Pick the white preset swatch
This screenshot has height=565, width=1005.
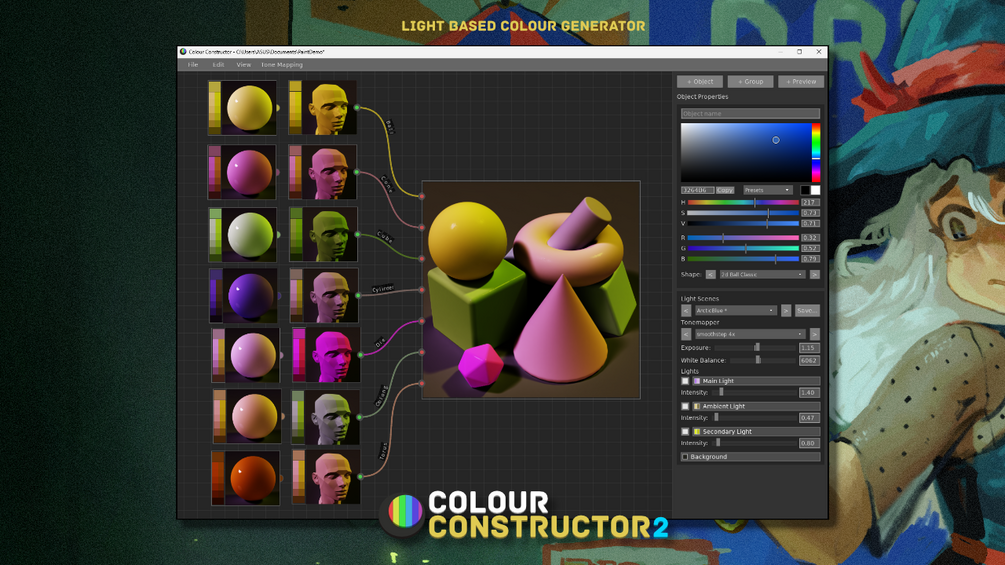tap(815, 190)
